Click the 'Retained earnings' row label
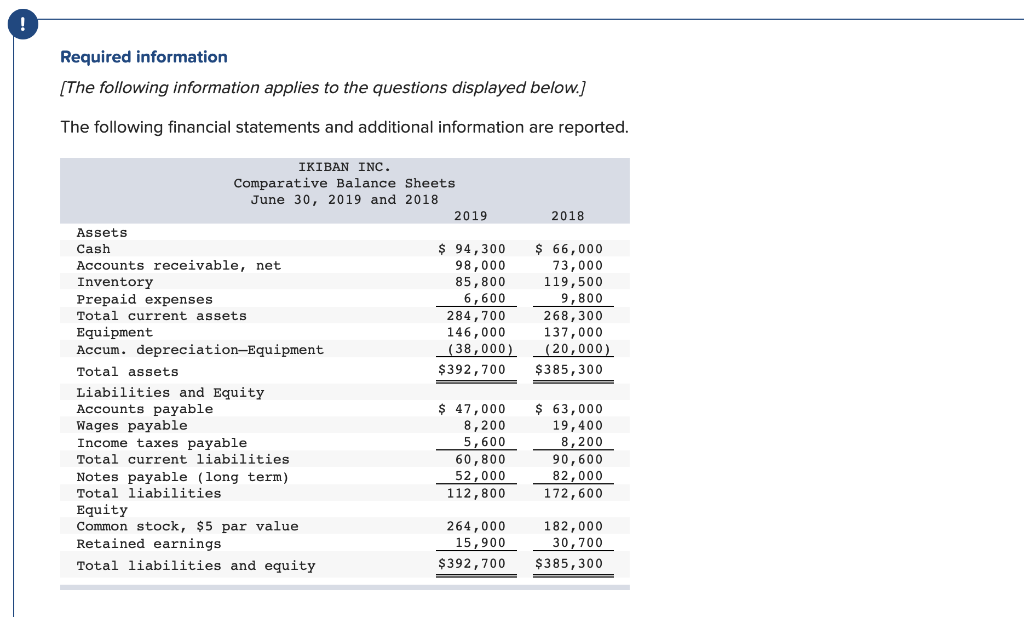1024x617 pixels. pyautogui.click(x=149, y=544)
